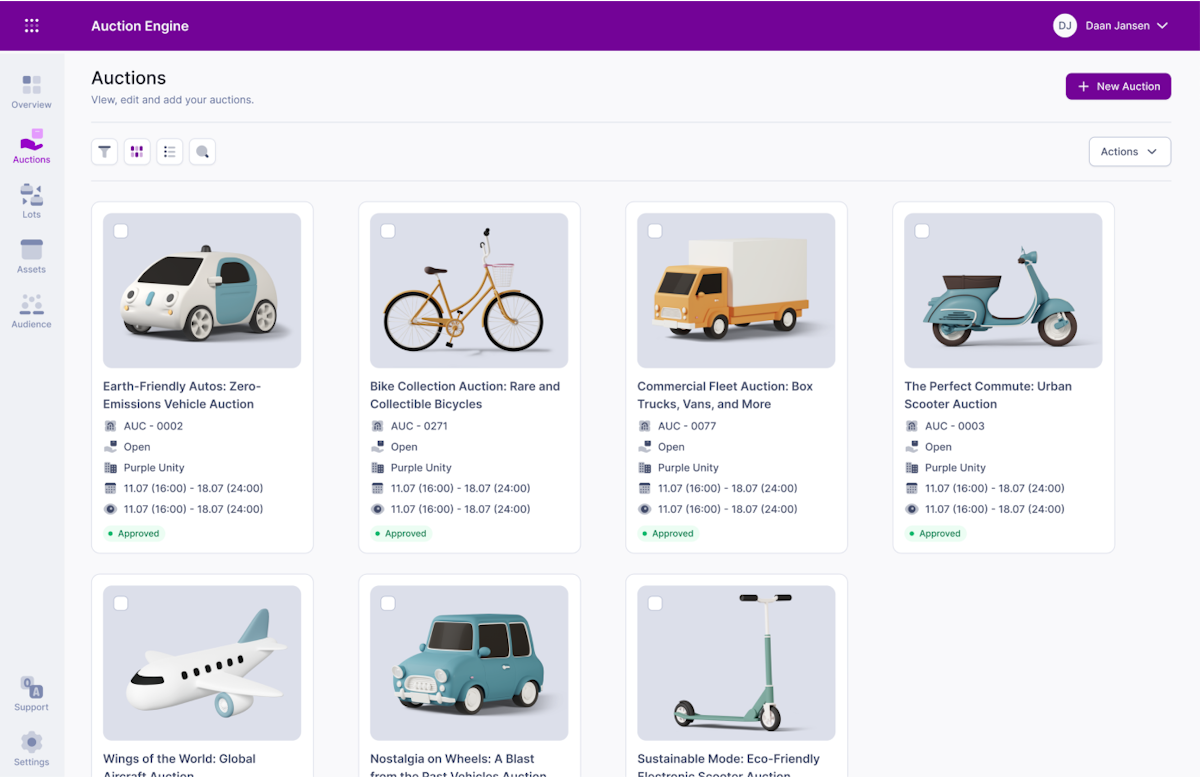Switch to list view
This screenshot has width=1200, height=777.
[x=169, y=151]
